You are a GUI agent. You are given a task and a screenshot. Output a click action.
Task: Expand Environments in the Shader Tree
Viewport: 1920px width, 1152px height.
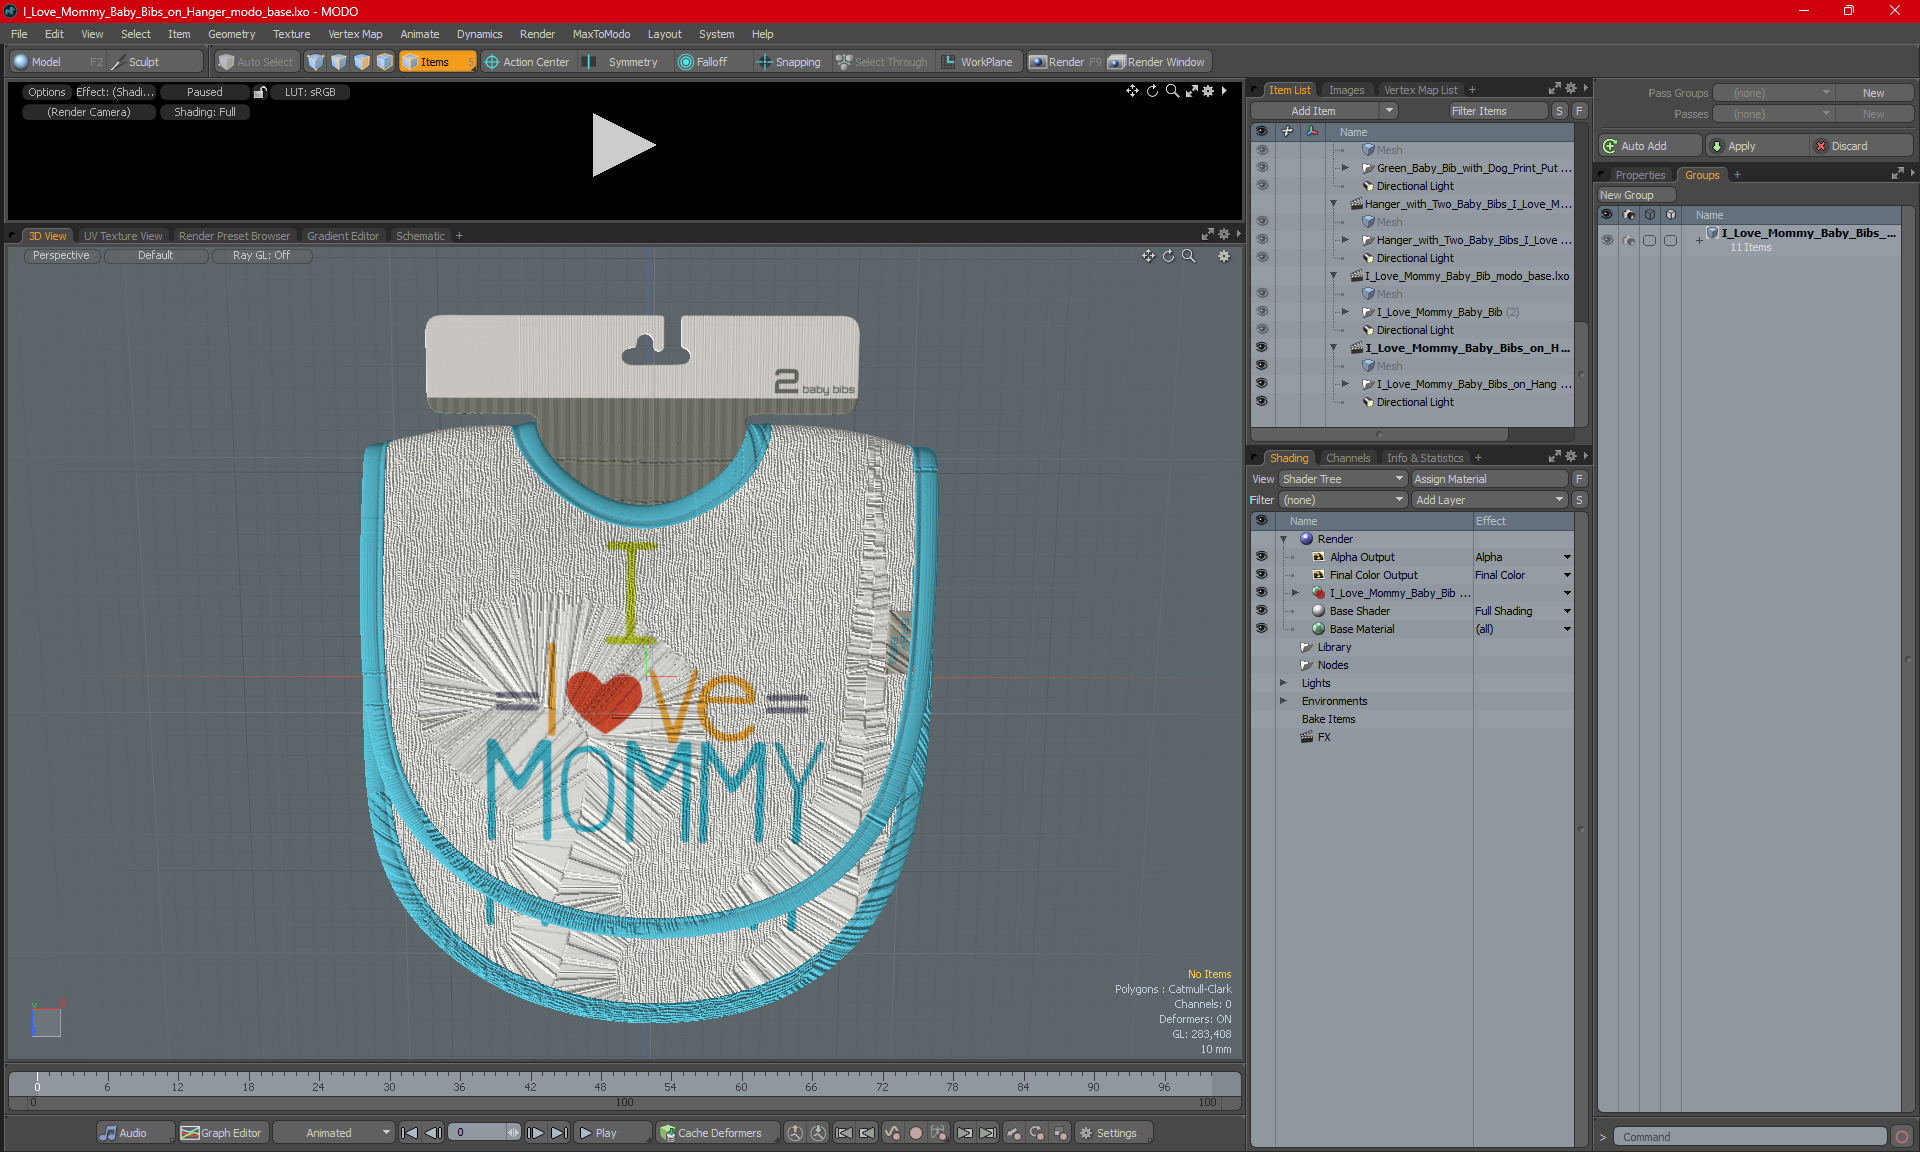click(x=1284, y=701)
